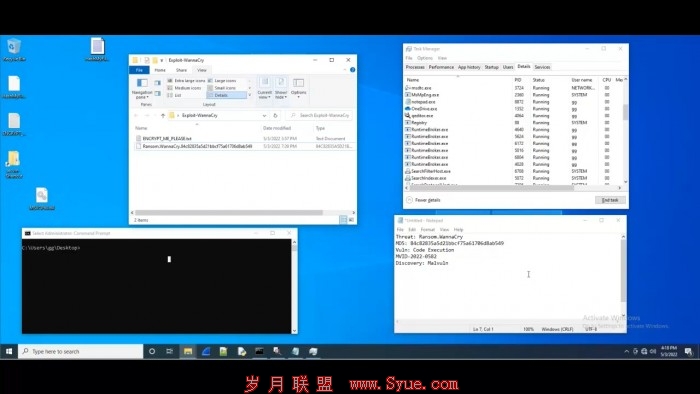The image size is (700, 394).
Task: Expand the Show/hide dropdown
Action: tap(281, 88)
